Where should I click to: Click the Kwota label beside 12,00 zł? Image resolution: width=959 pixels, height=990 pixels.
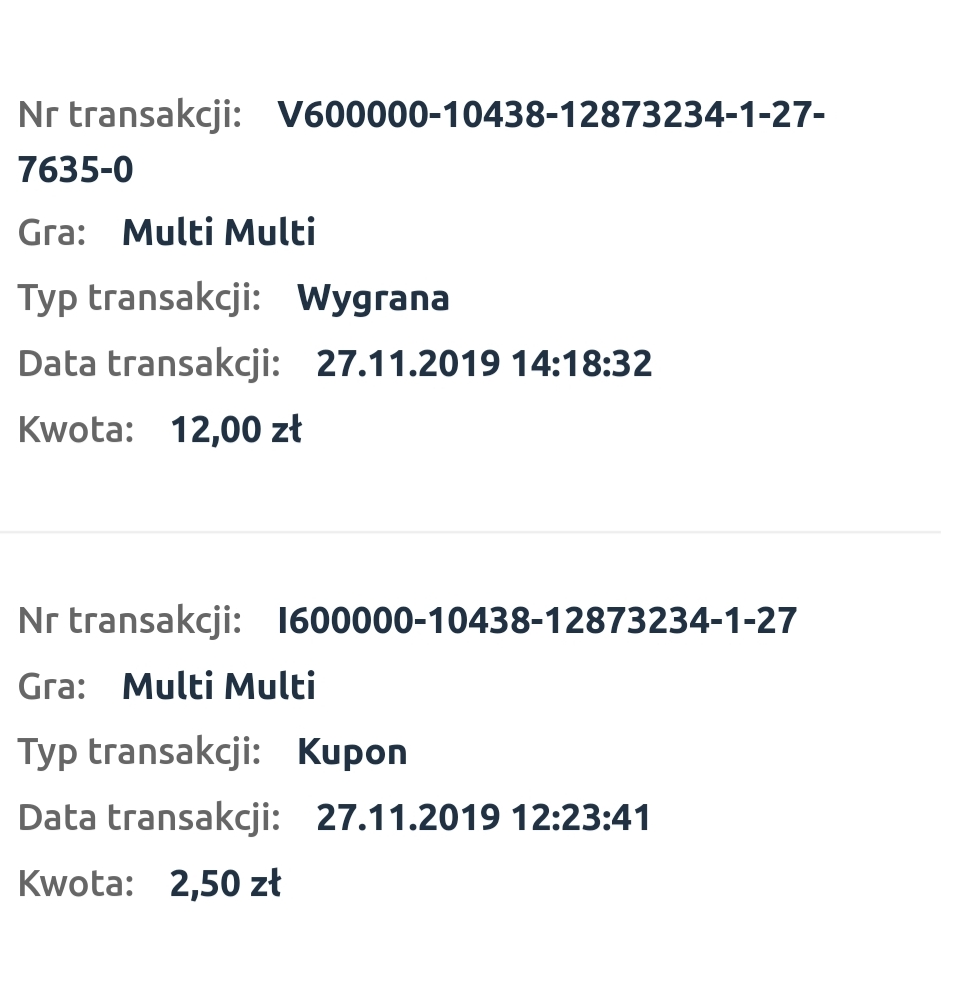pyautogui.click(x=76, y=430)
